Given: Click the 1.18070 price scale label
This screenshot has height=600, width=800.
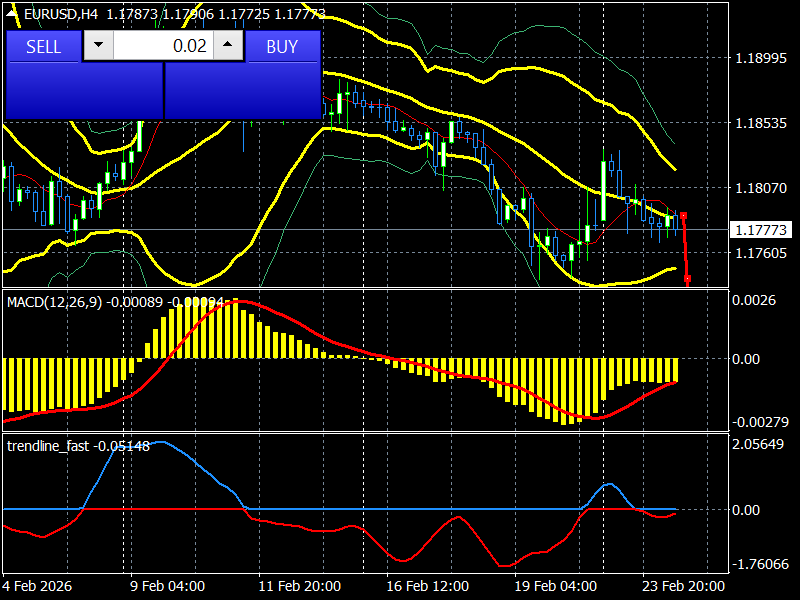Looking at the screenshot, I should pyautogui.click(x=761, y=188).
